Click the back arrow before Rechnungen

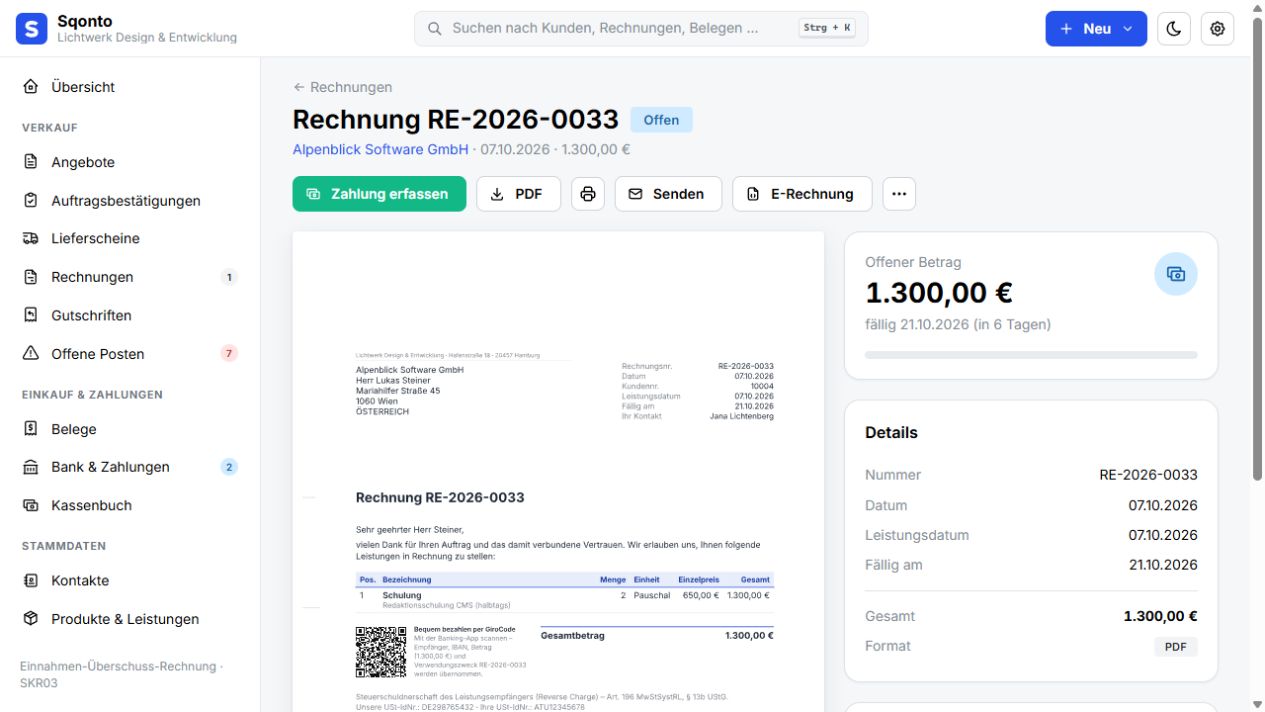[298, 87]
